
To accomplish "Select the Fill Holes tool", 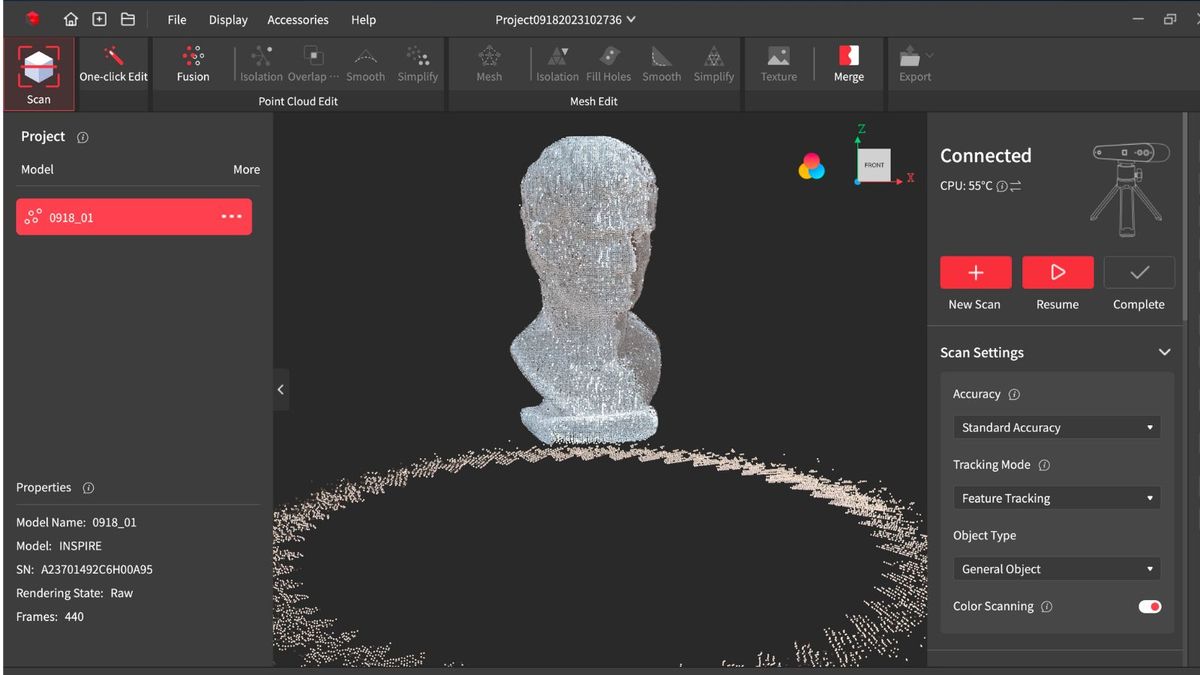I will [x=609, y=62].
